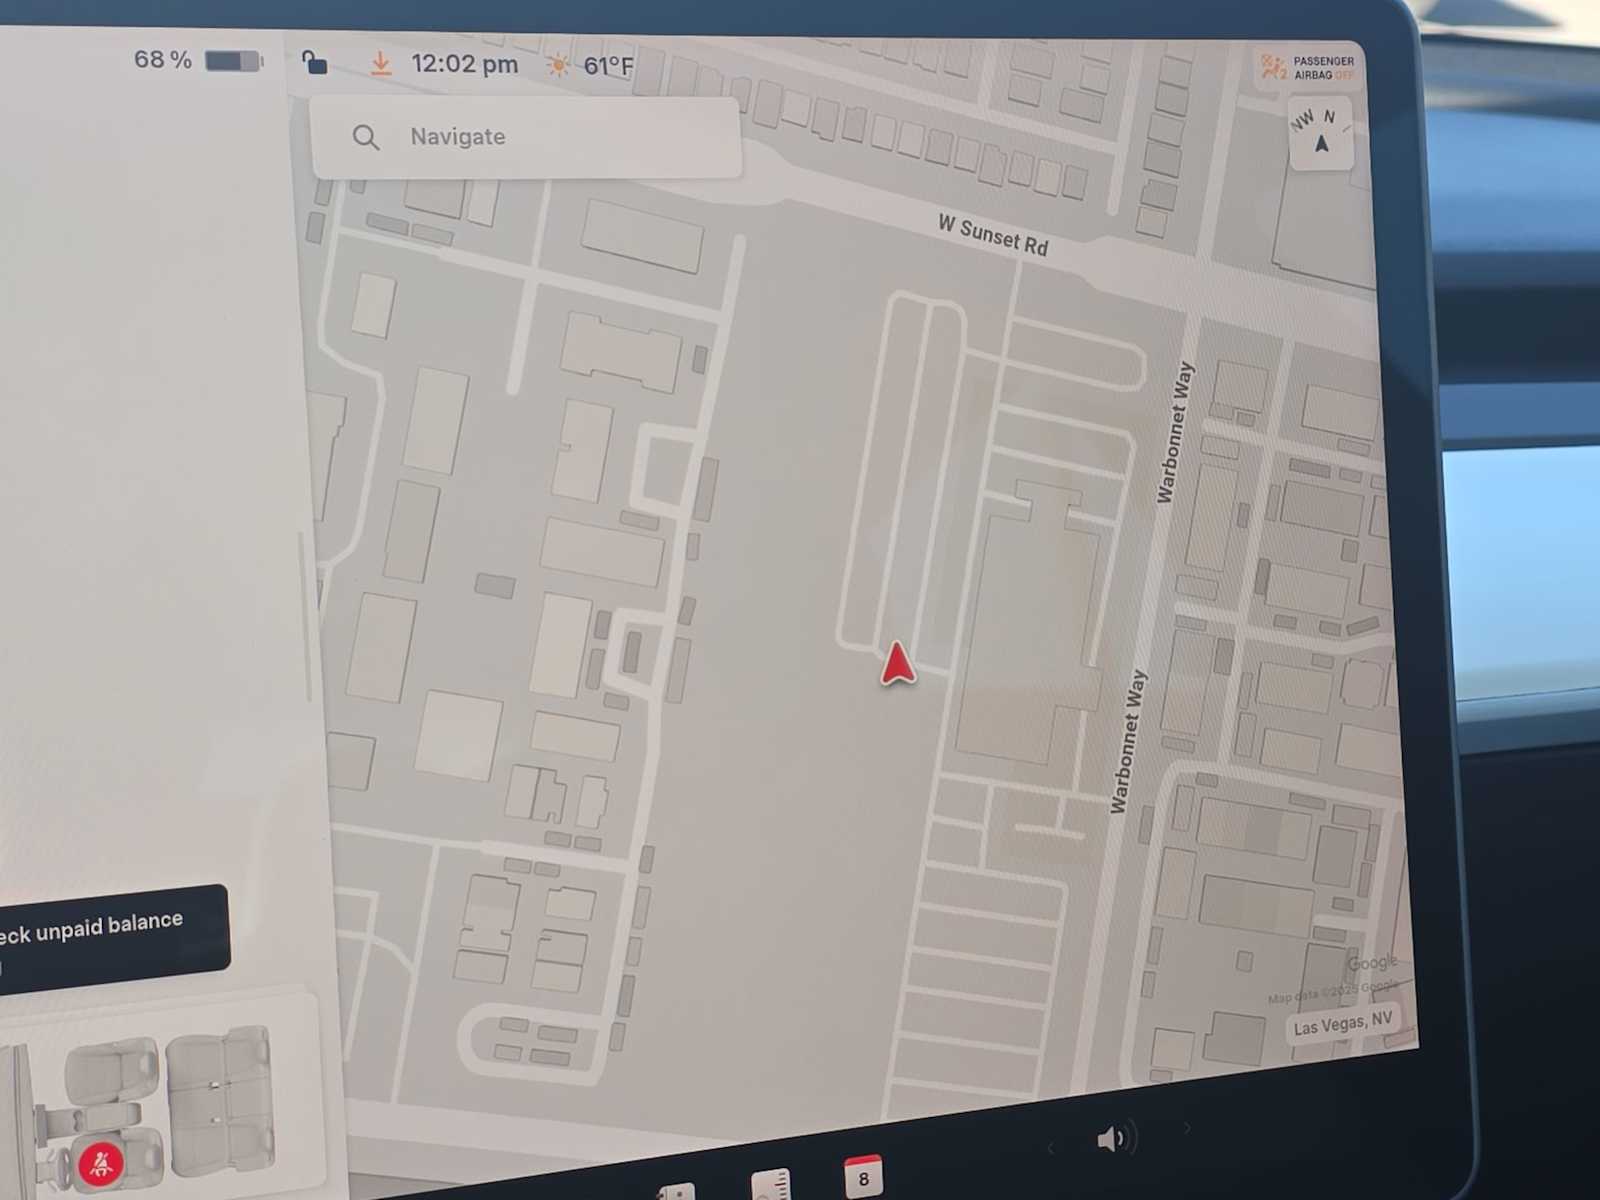Tap the red seatbelt warning icon
This screenshot has width=1600, height=1200.
[100, 1164]
